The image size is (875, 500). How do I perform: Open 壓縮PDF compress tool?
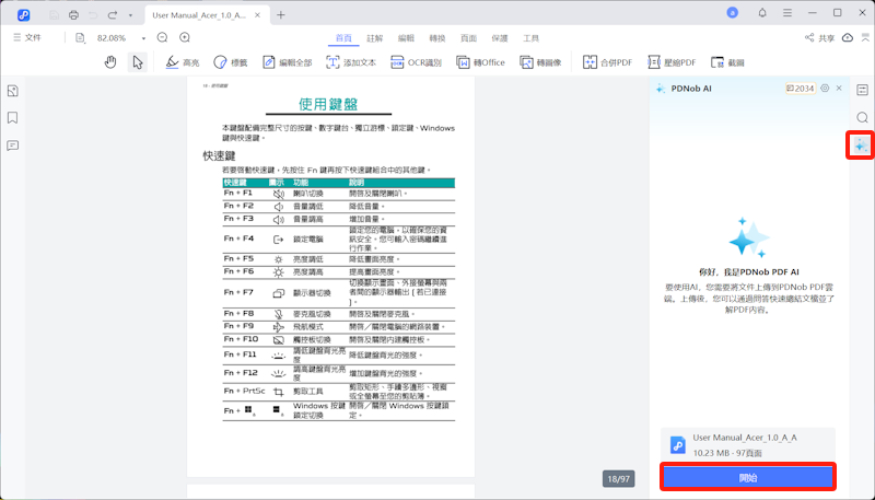(x=672, y=62)
